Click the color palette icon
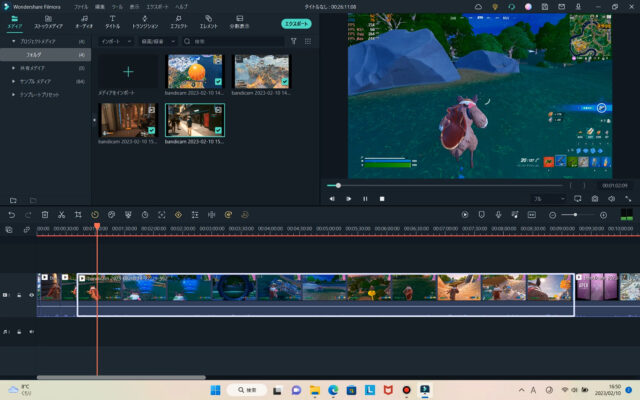 pyautogui.click(x=111, y=215)
